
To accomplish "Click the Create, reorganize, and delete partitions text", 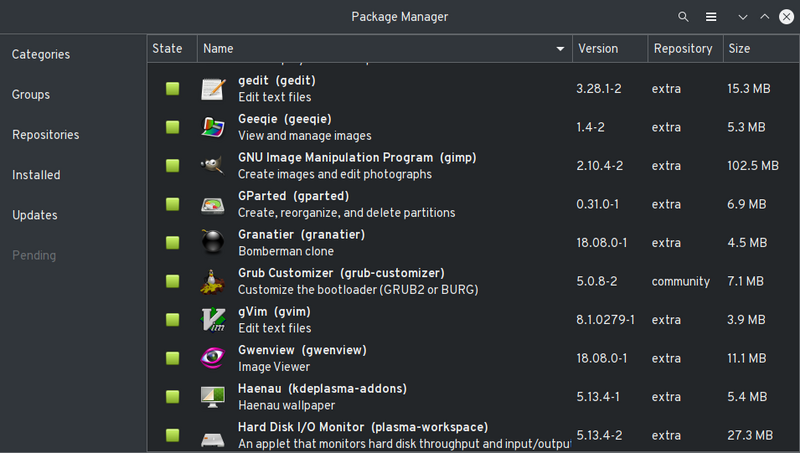I will (346, 213).
